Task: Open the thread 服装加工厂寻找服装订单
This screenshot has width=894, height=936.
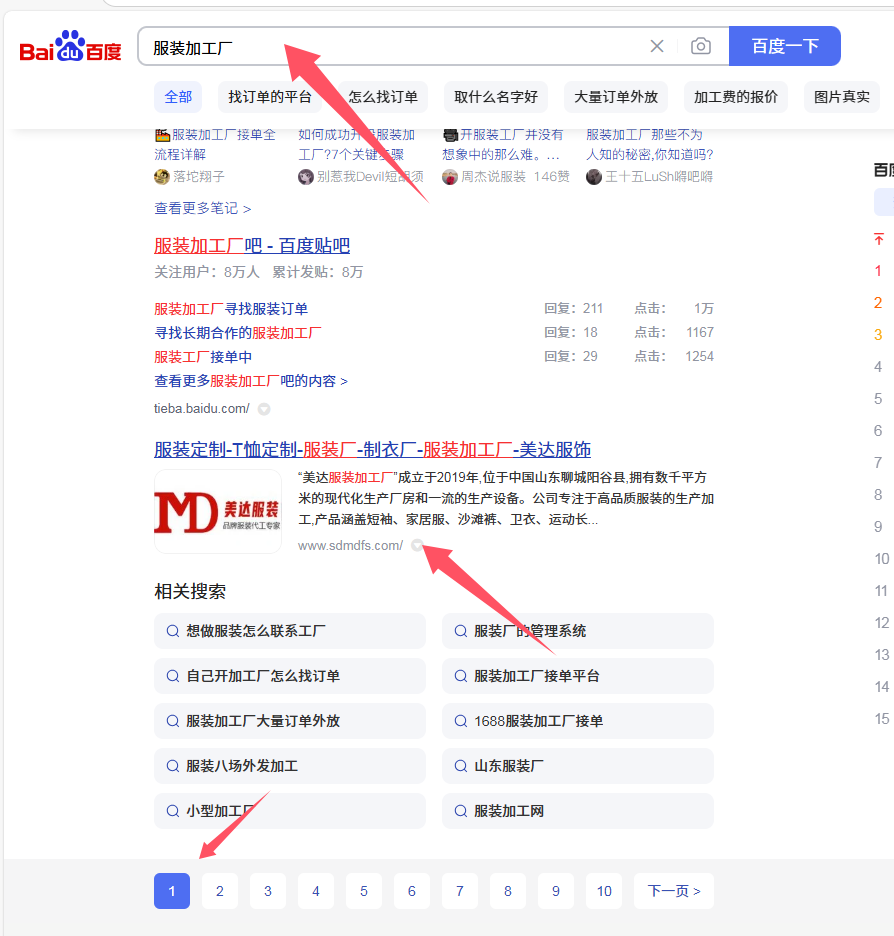Action: click(x=231, y=309)
